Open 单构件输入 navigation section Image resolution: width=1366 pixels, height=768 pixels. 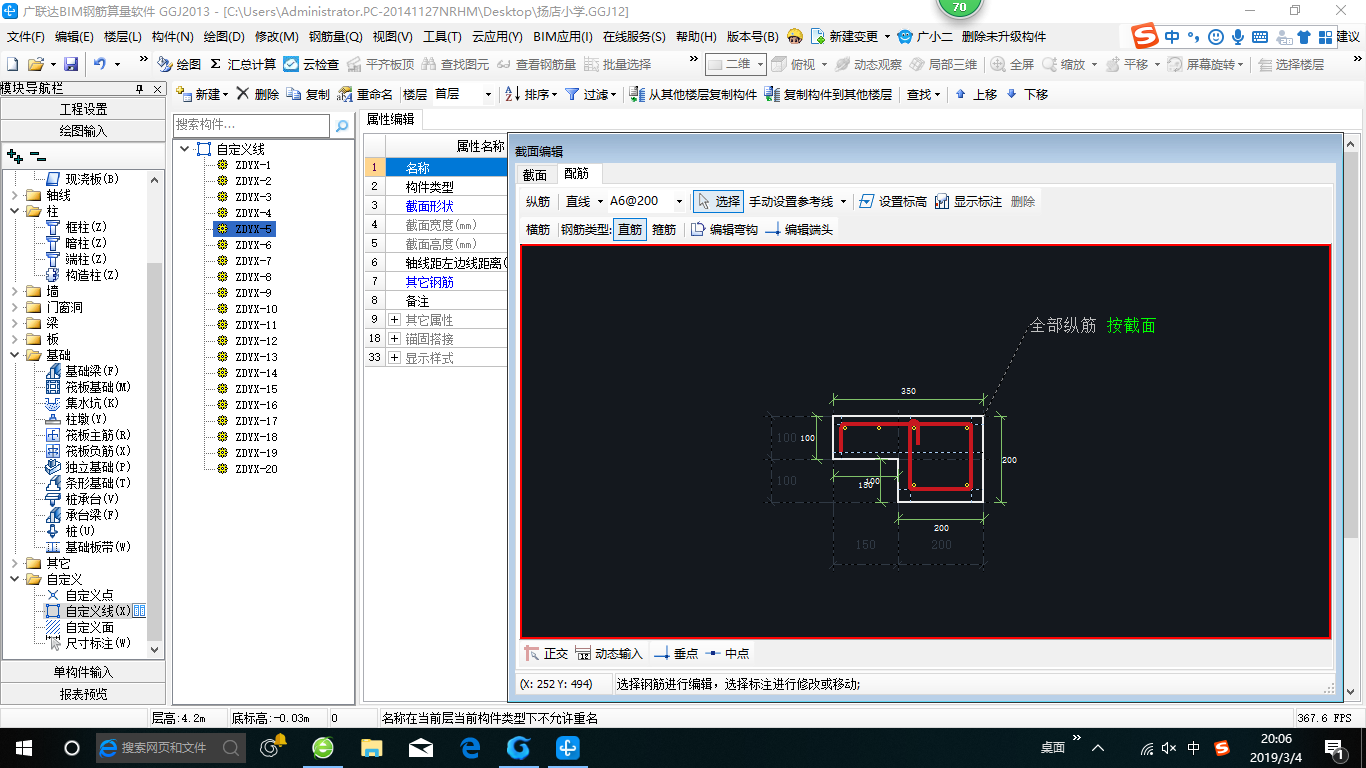(84, 672)
